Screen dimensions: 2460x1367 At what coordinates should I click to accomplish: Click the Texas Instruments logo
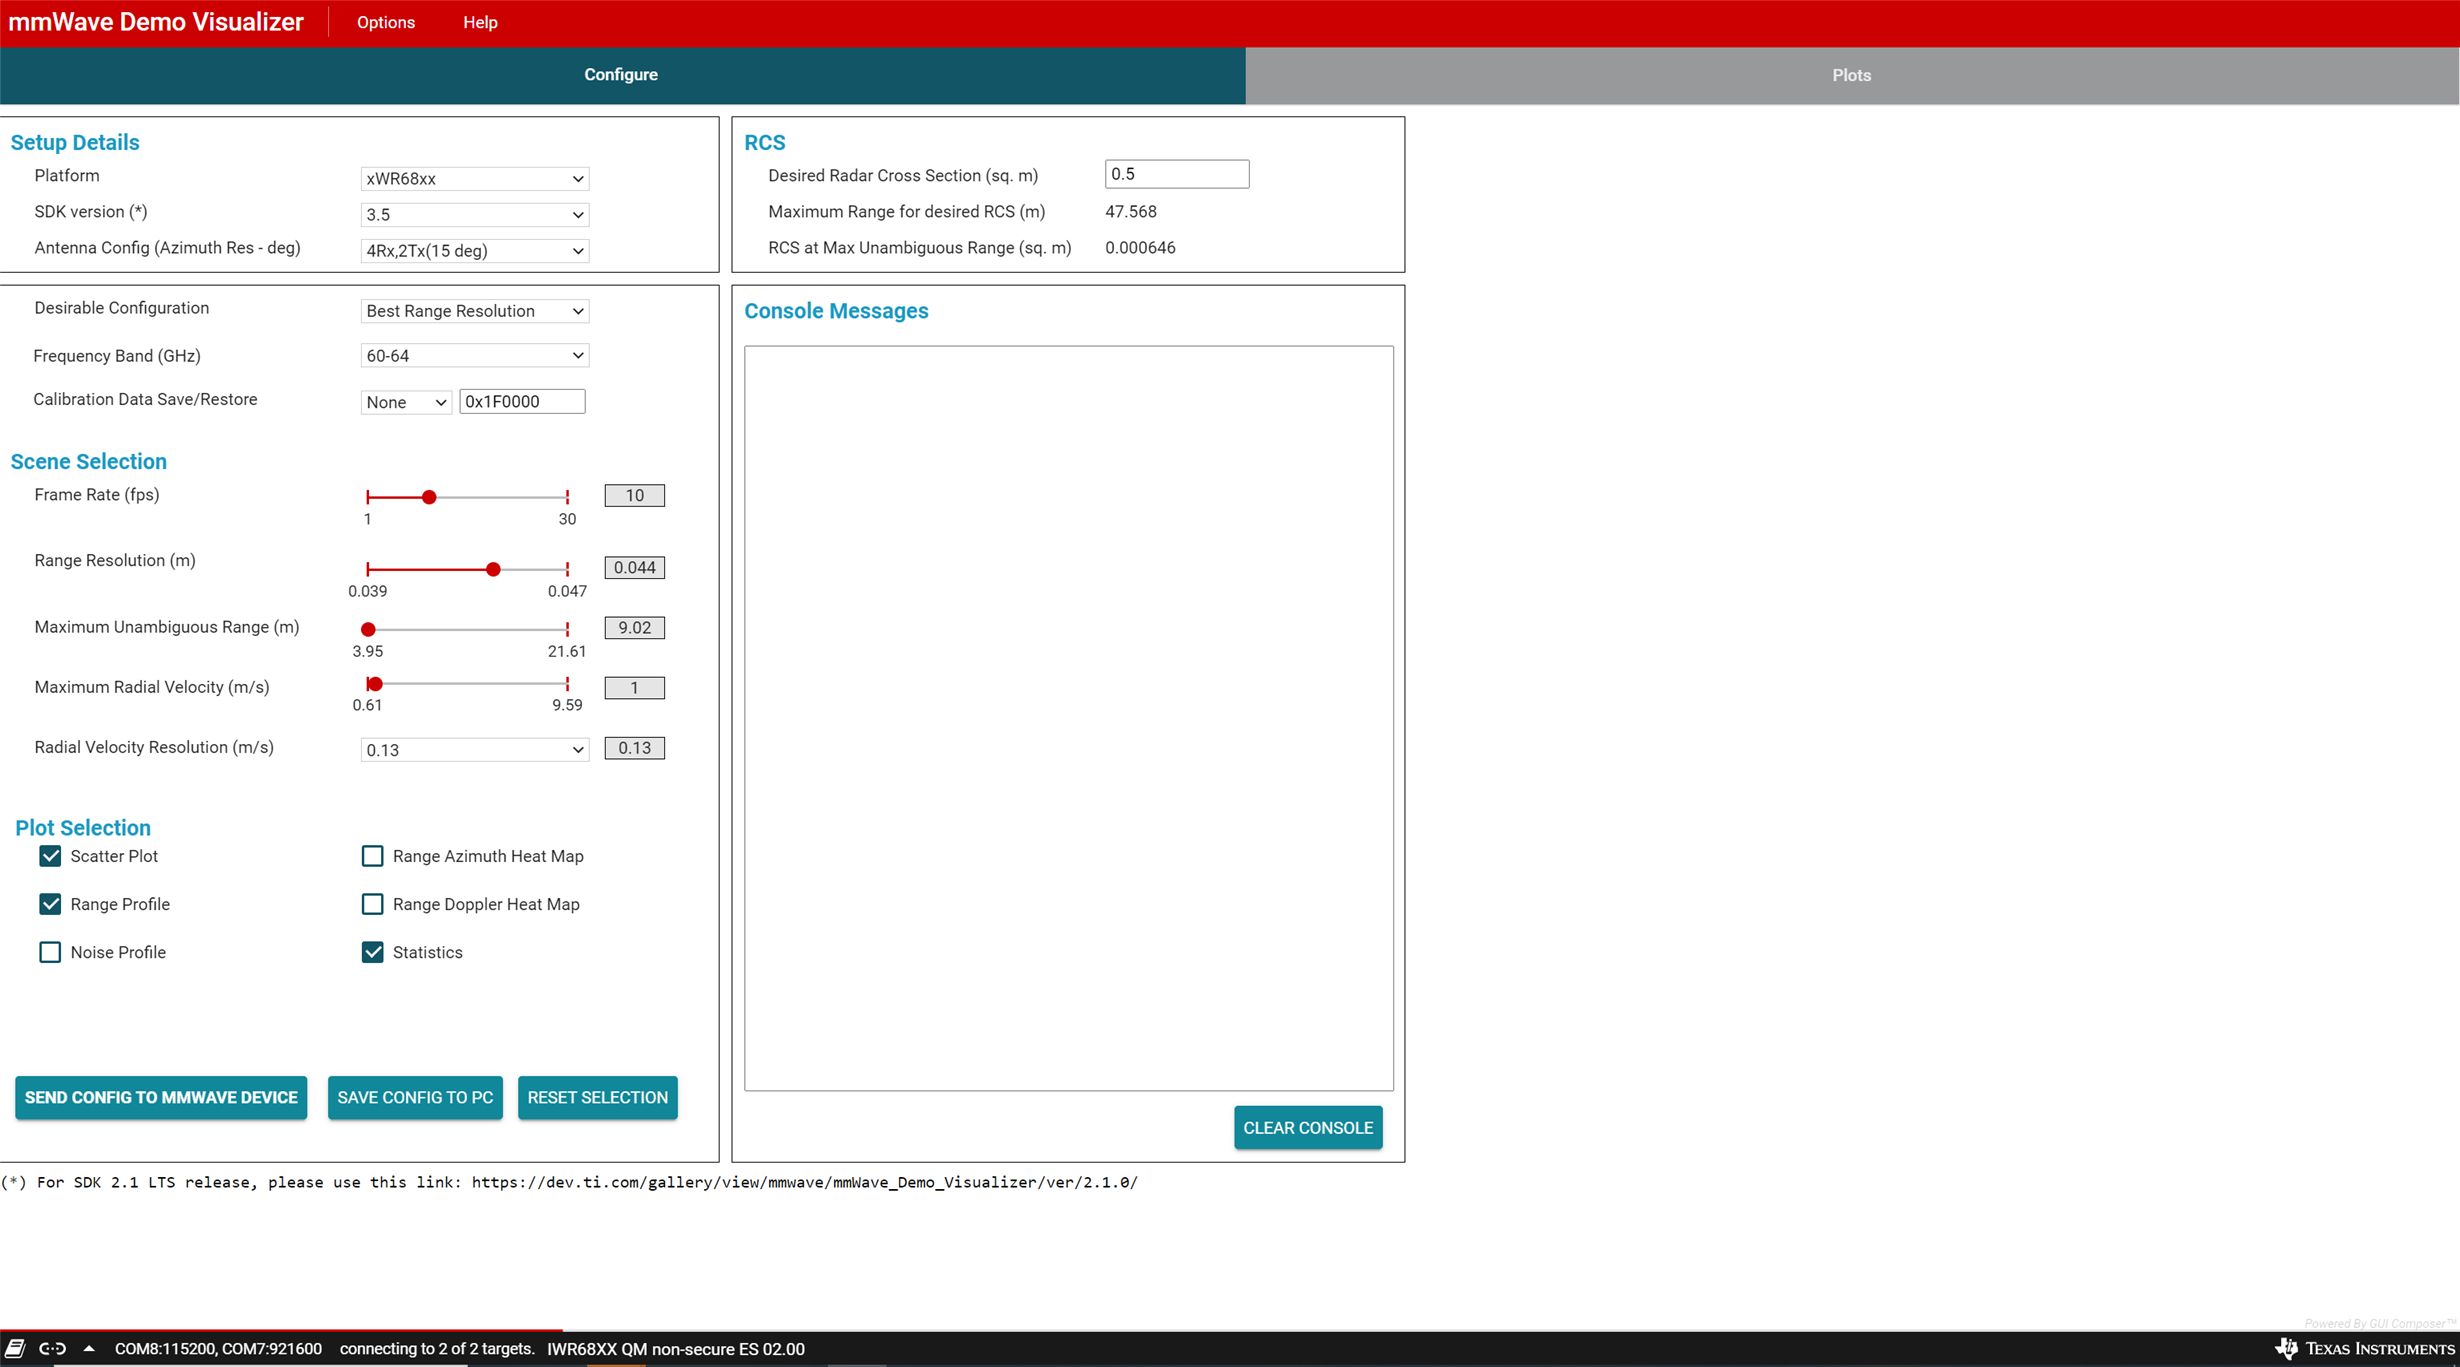point(2366,1349)
